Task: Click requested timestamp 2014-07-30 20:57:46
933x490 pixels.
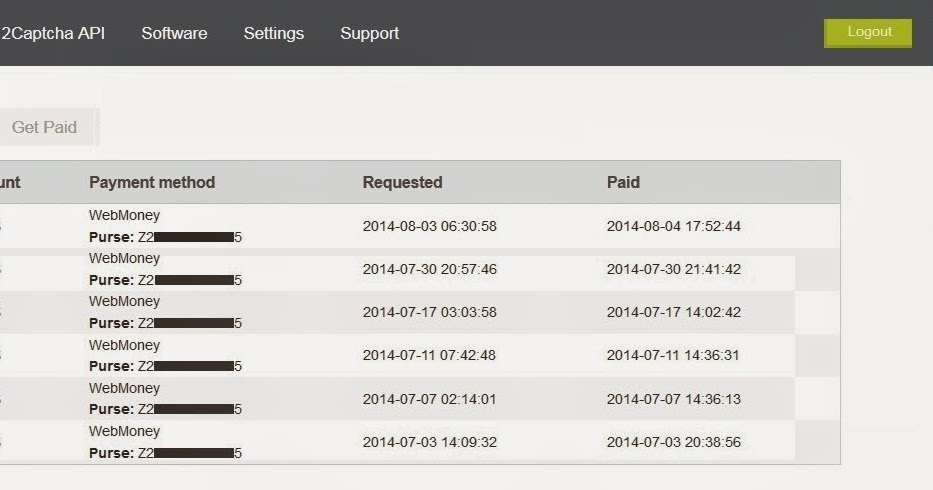Action: tap(429, 269)
